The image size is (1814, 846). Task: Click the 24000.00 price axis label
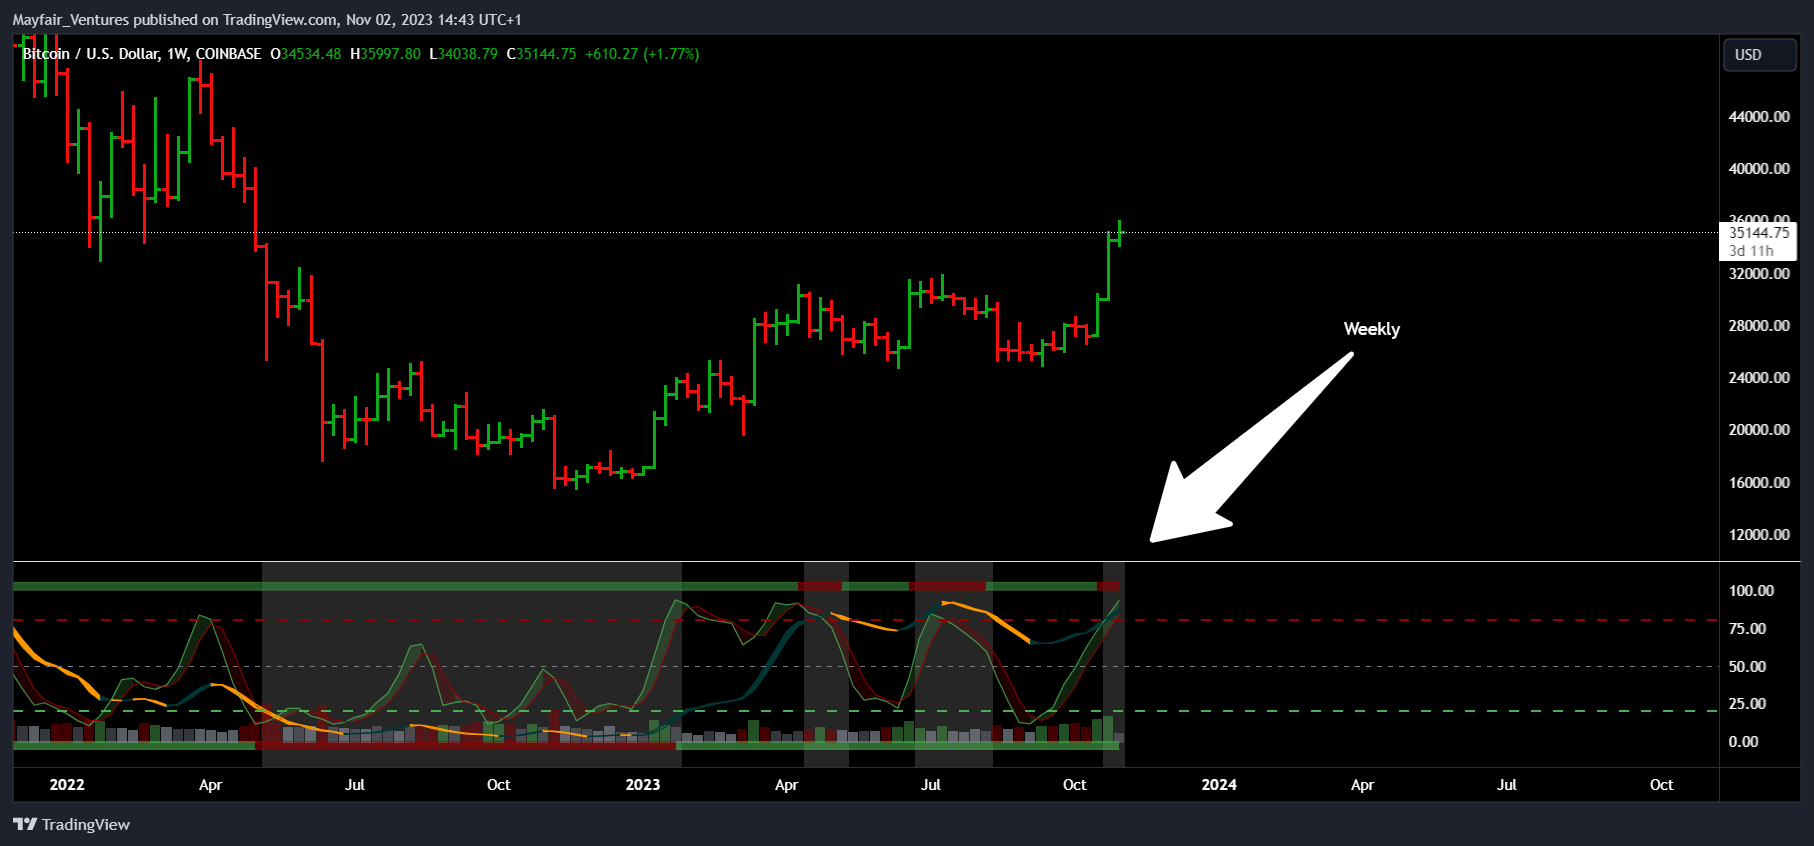point(1759,378)
